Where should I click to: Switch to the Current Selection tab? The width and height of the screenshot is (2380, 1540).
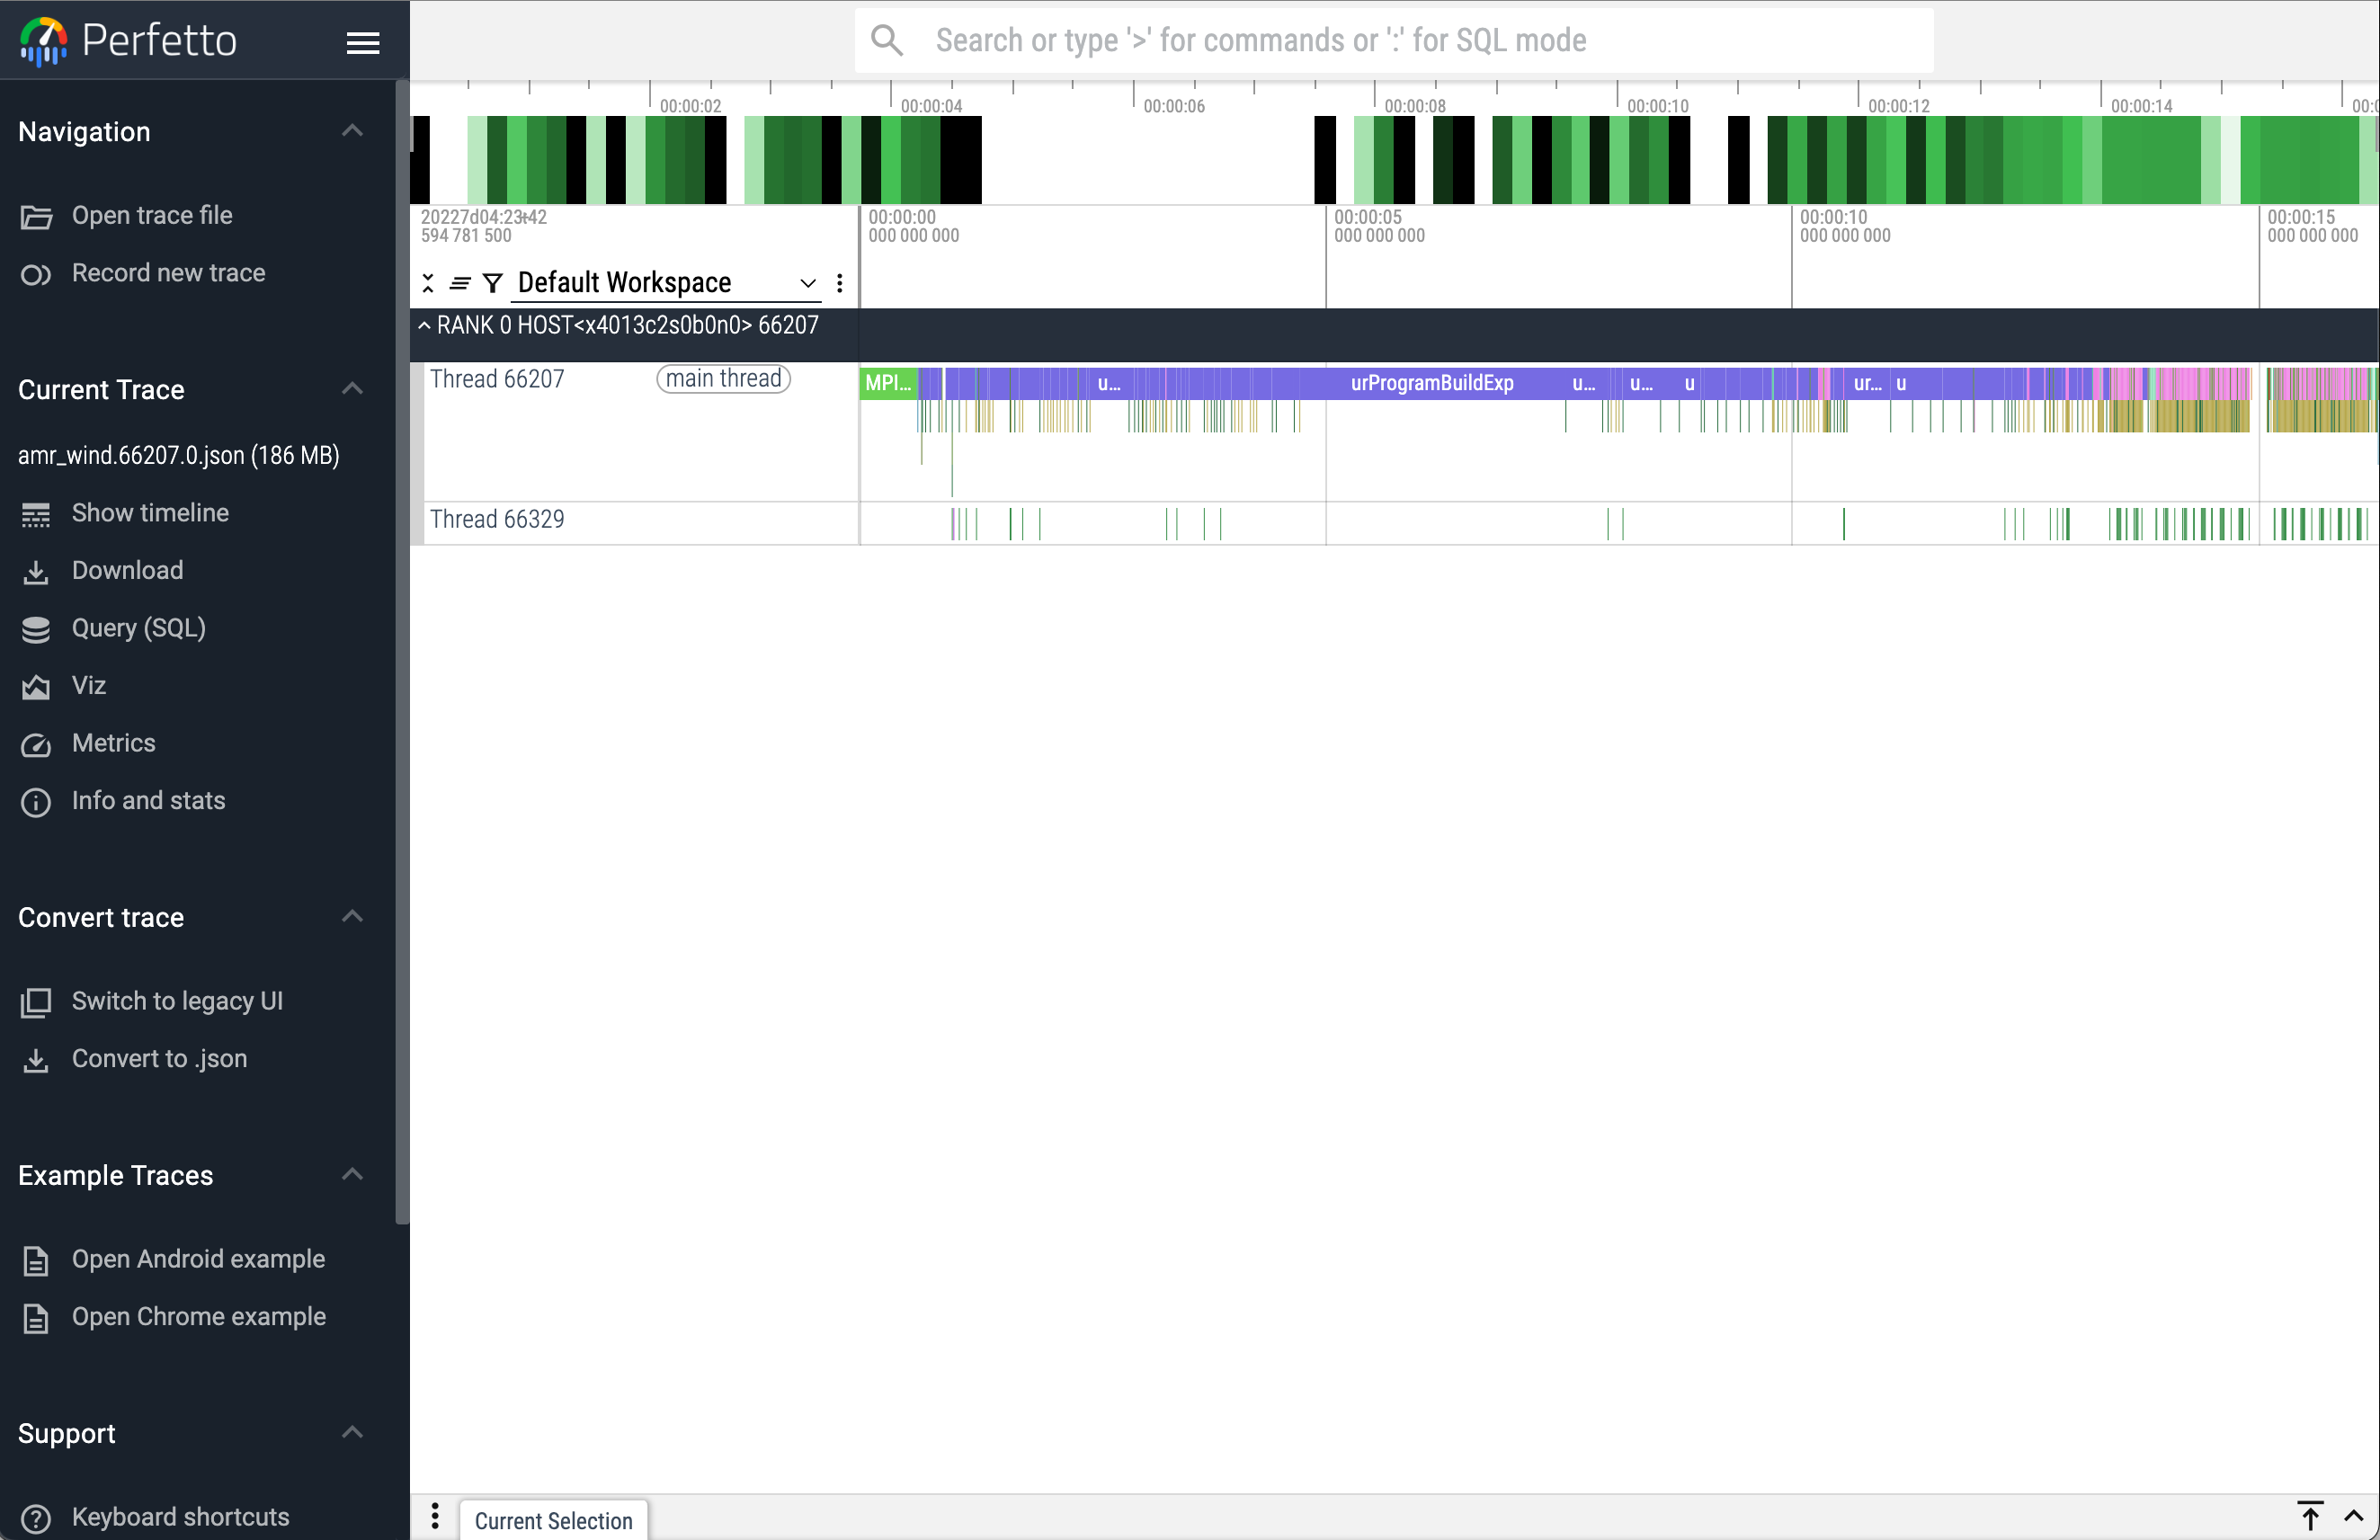(x=553, y=1520)
